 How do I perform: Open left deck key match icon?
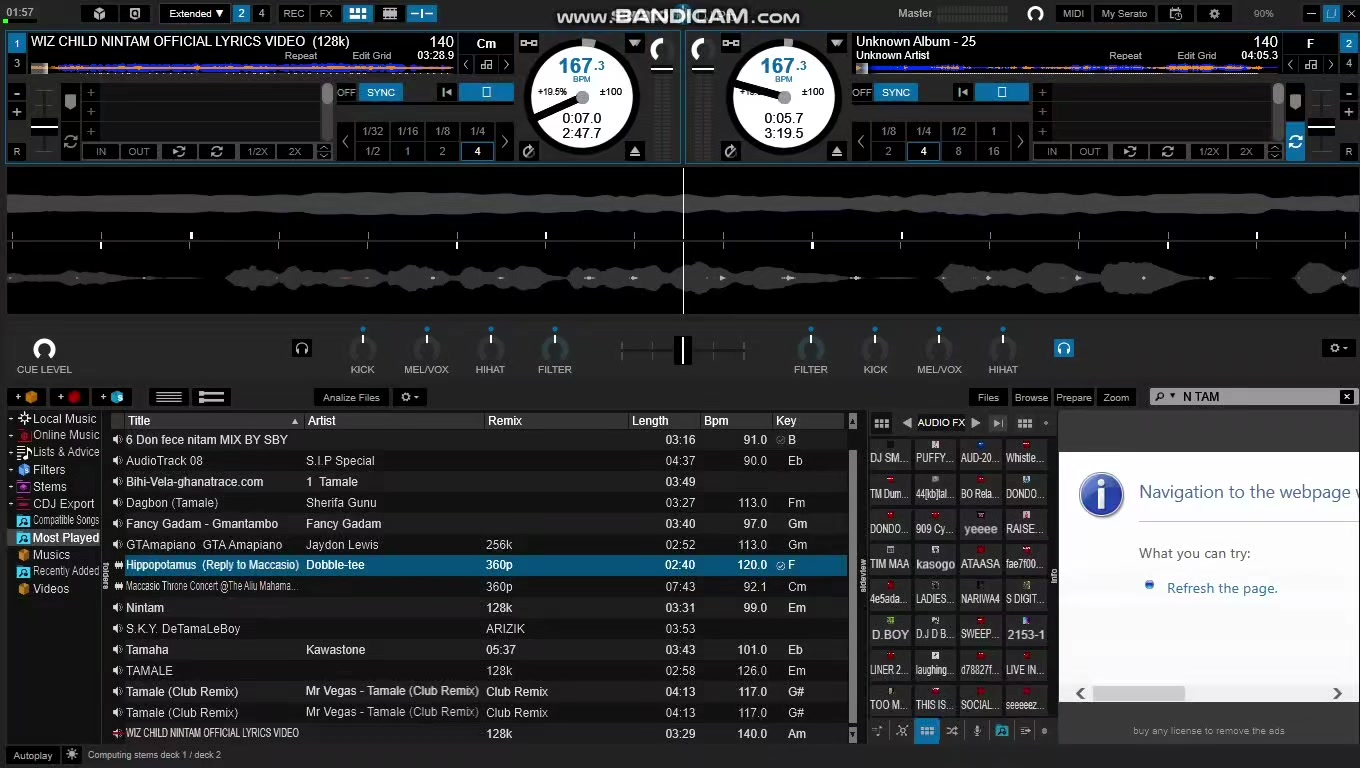[486, 65]
